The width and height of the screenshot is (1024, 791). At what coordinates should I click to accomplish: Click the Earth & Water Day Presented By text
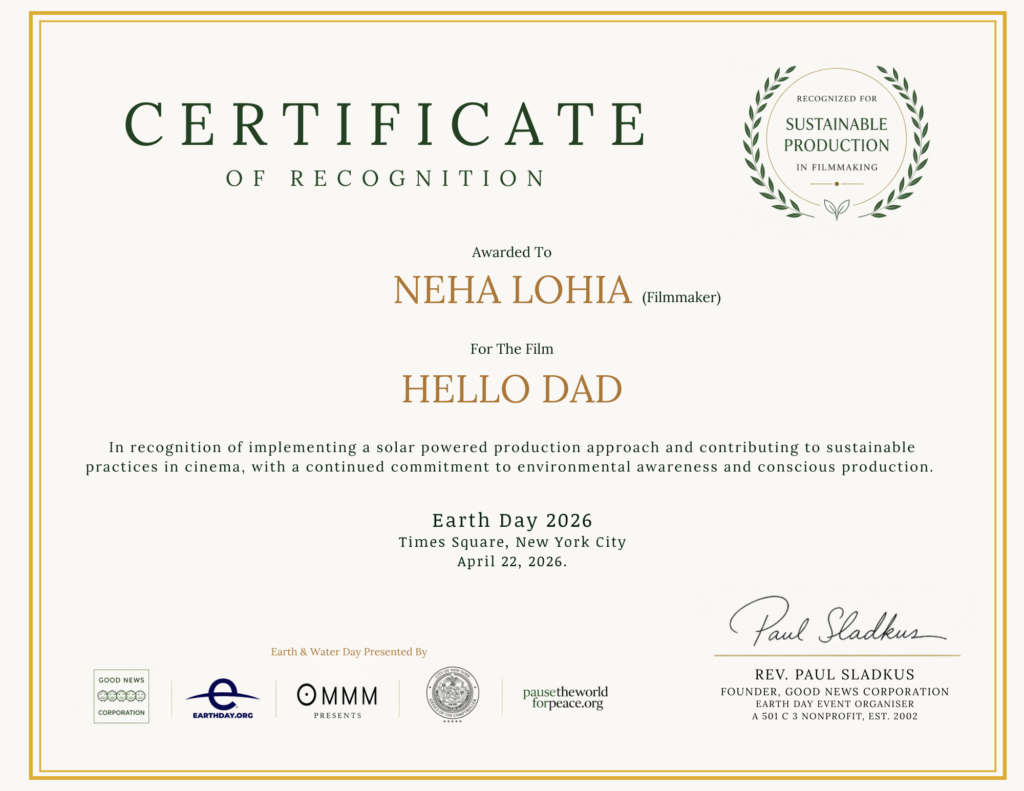tap(349, 652)
